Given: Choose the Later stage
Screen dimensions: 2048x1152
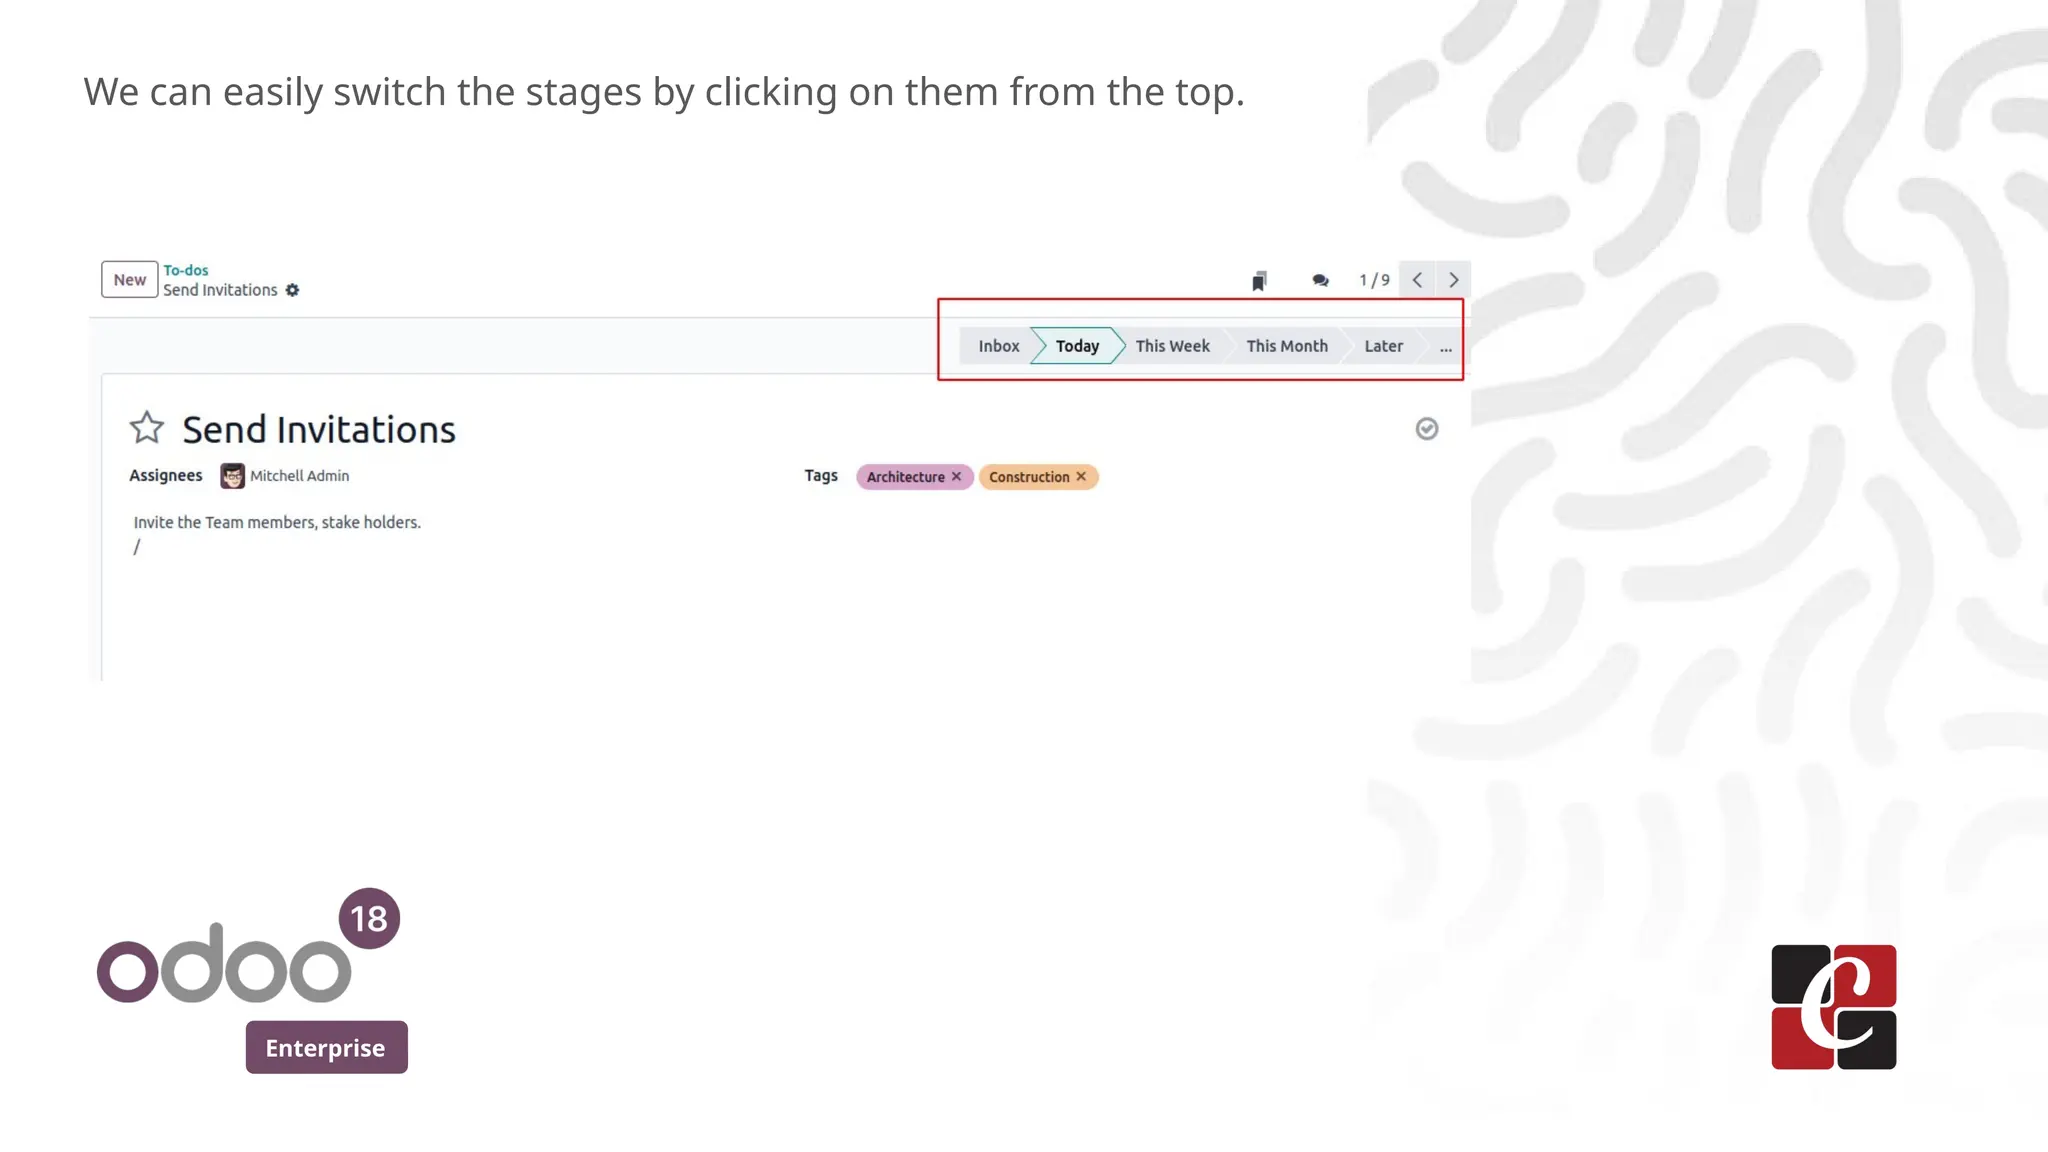Looking at the screenshot, I should [x=1383, y=346].
